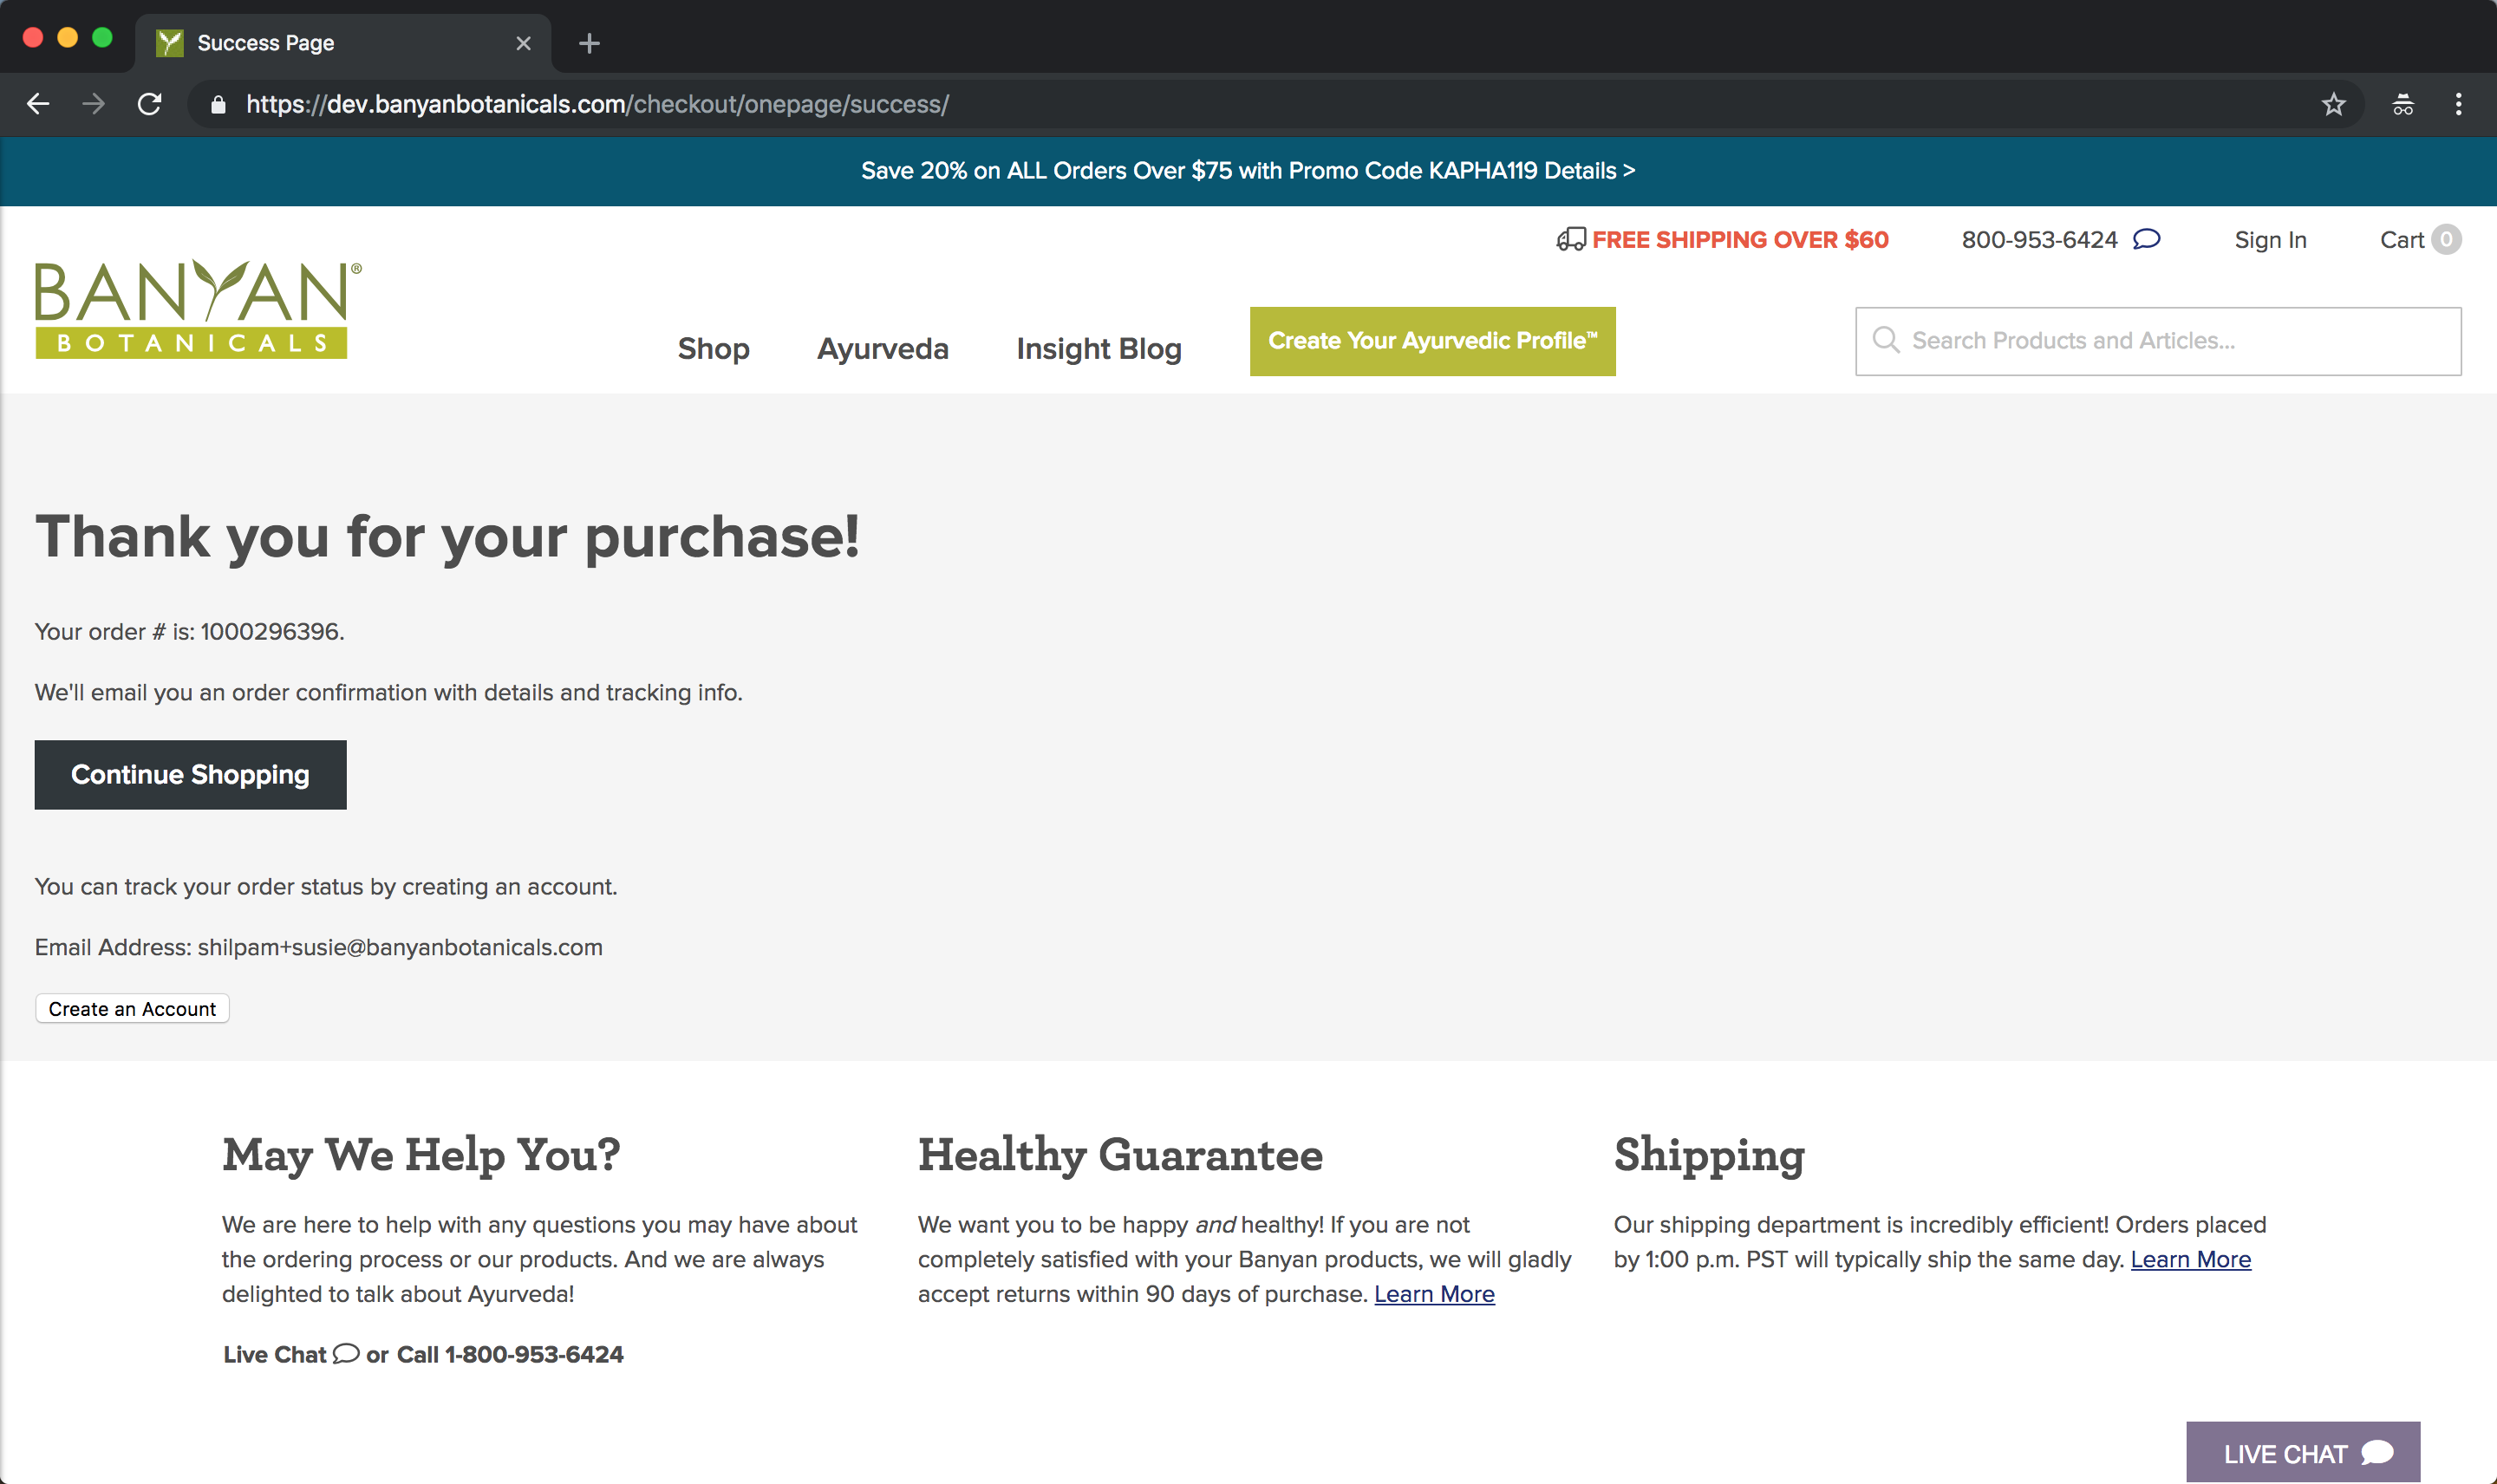Click Healthy Guarantee heading
The width and height of the screenshot is (2497, 1484).
[x=1120, y=1156]
